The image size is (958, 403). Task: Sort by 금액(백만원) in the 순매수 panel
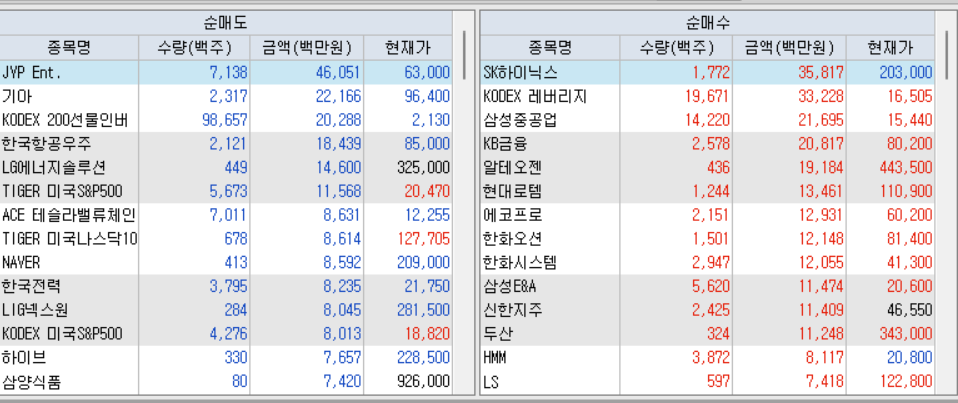tap(789, 48)
